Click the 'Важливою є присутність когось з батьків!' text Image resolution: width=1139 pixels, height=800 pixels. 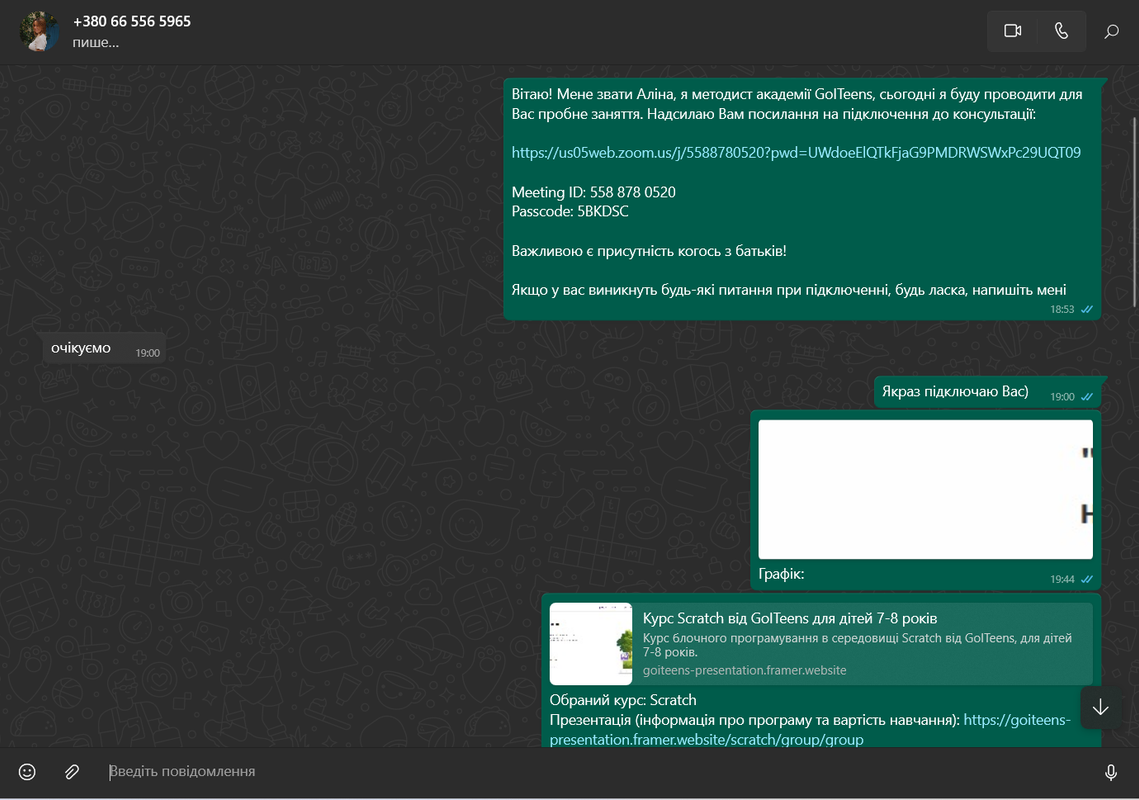(649, 251)
